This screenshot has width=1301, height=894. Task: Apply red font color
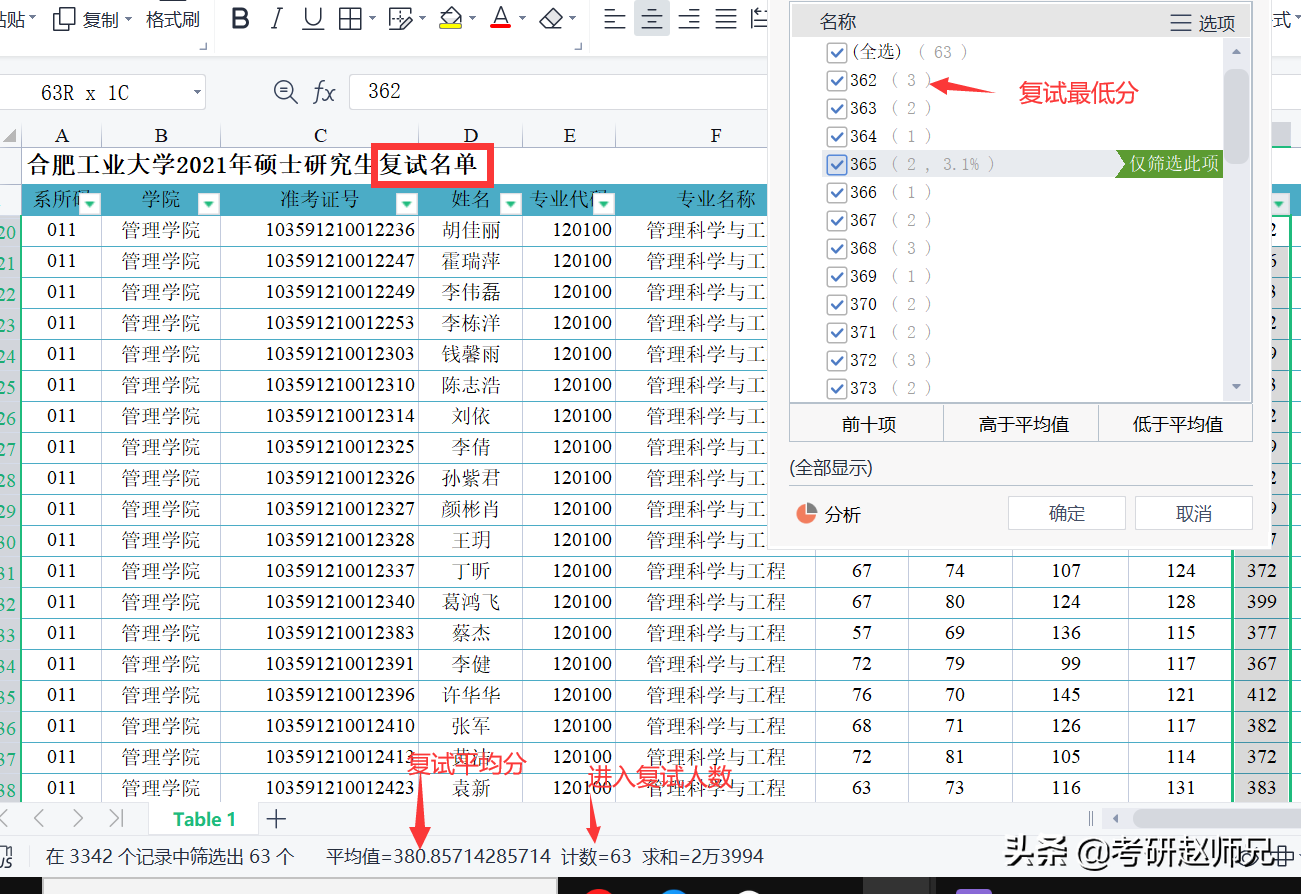point(499,18)
